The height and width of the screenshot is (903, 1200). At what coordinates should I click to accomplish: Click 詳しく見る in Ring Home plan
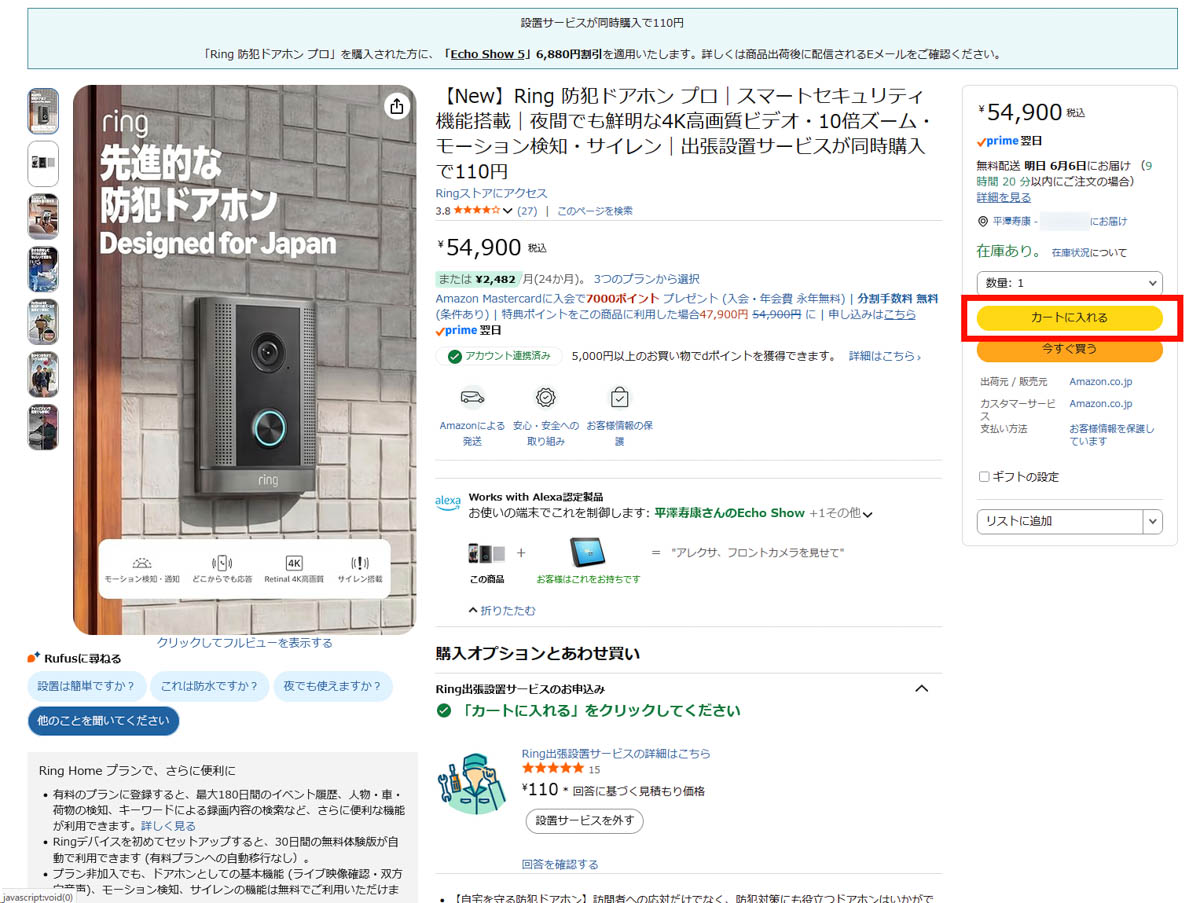point(168,826)
